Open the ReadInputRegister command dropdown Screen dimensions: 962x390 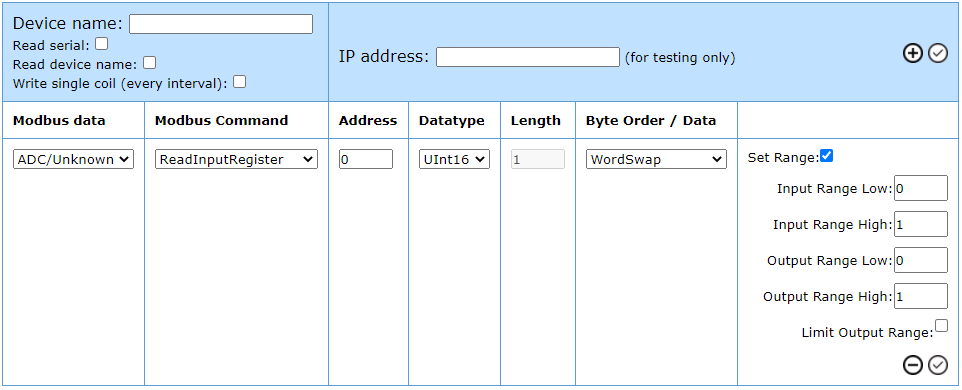[x=236, y=159]
